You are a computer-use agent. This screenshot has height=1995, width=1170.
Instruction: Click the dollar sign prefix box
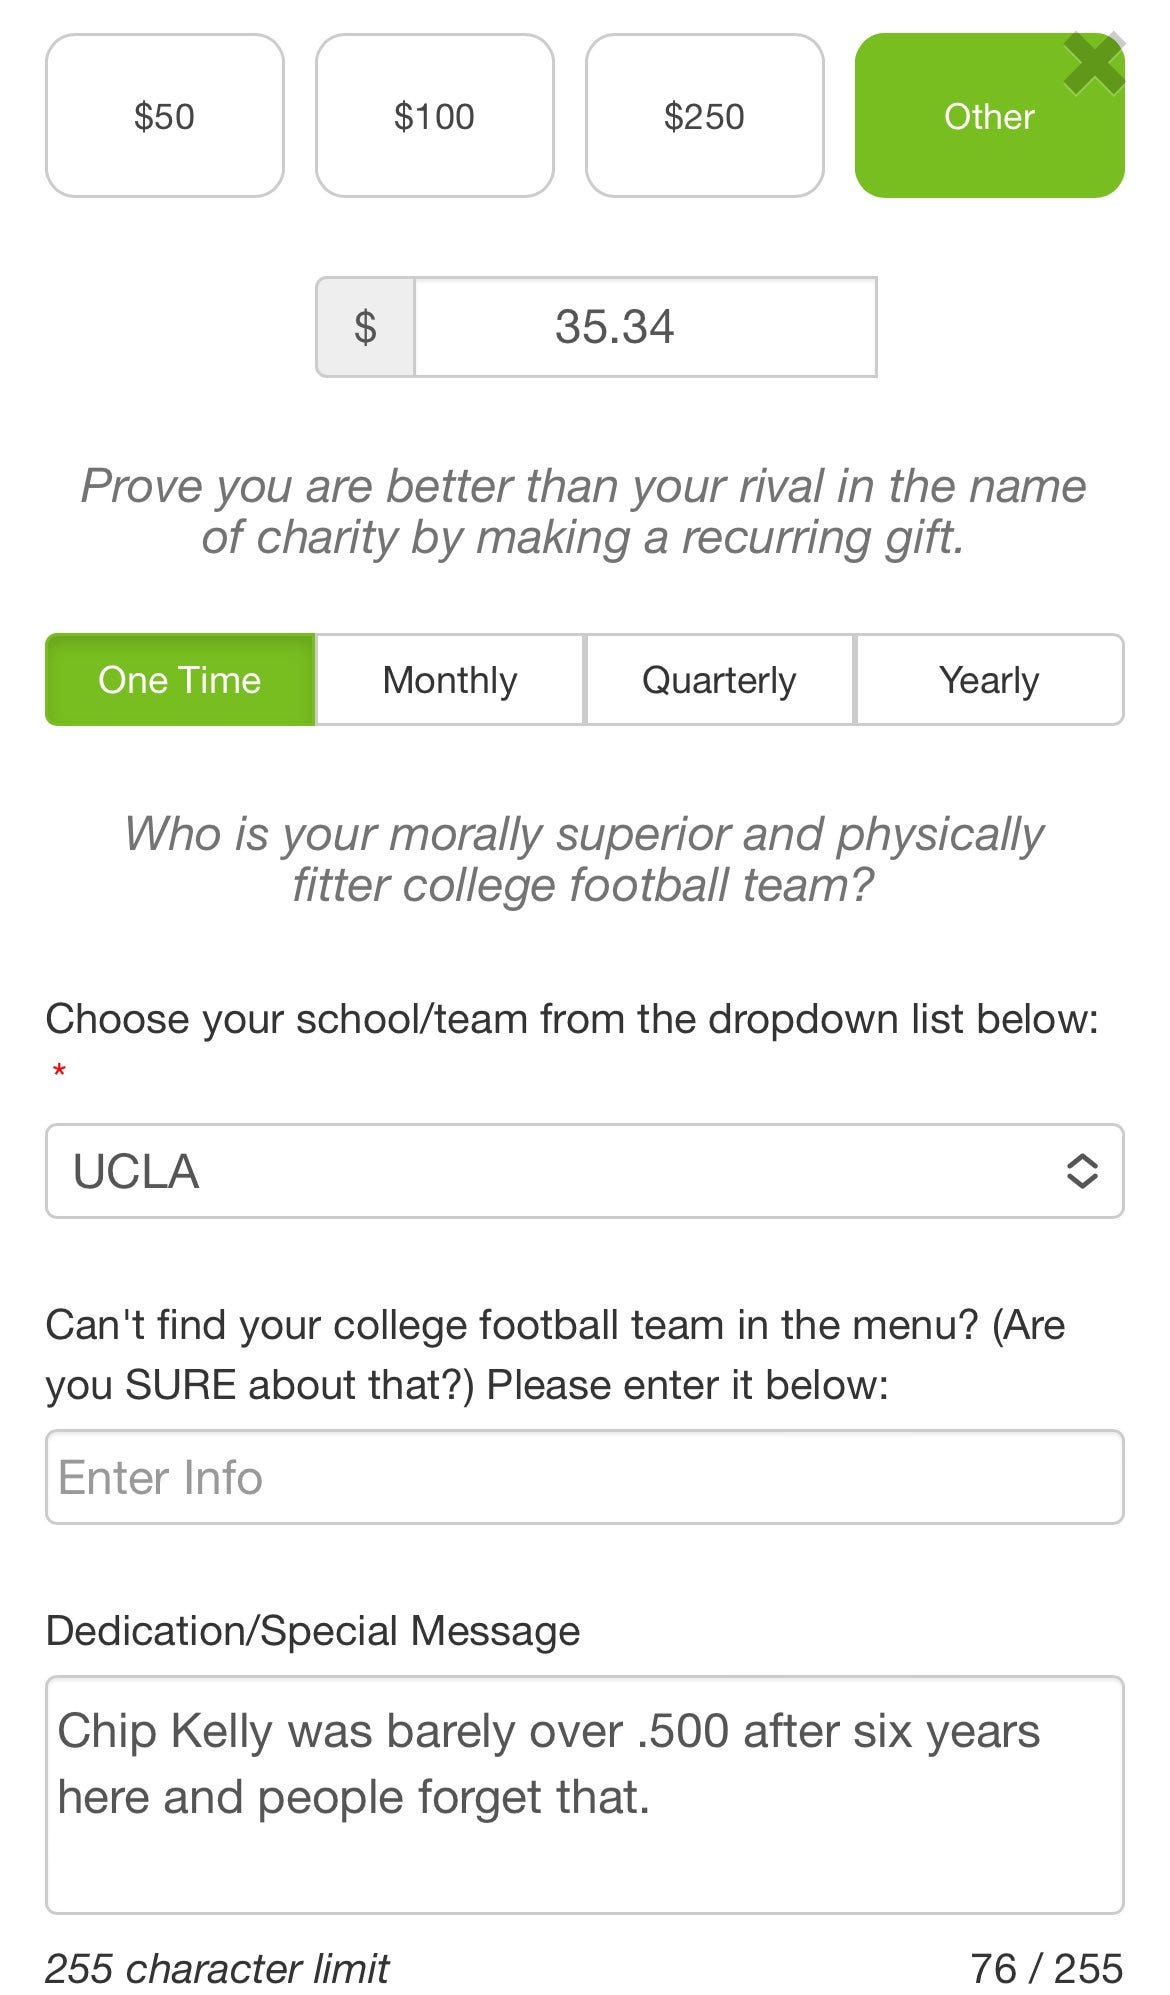(365, 327)
